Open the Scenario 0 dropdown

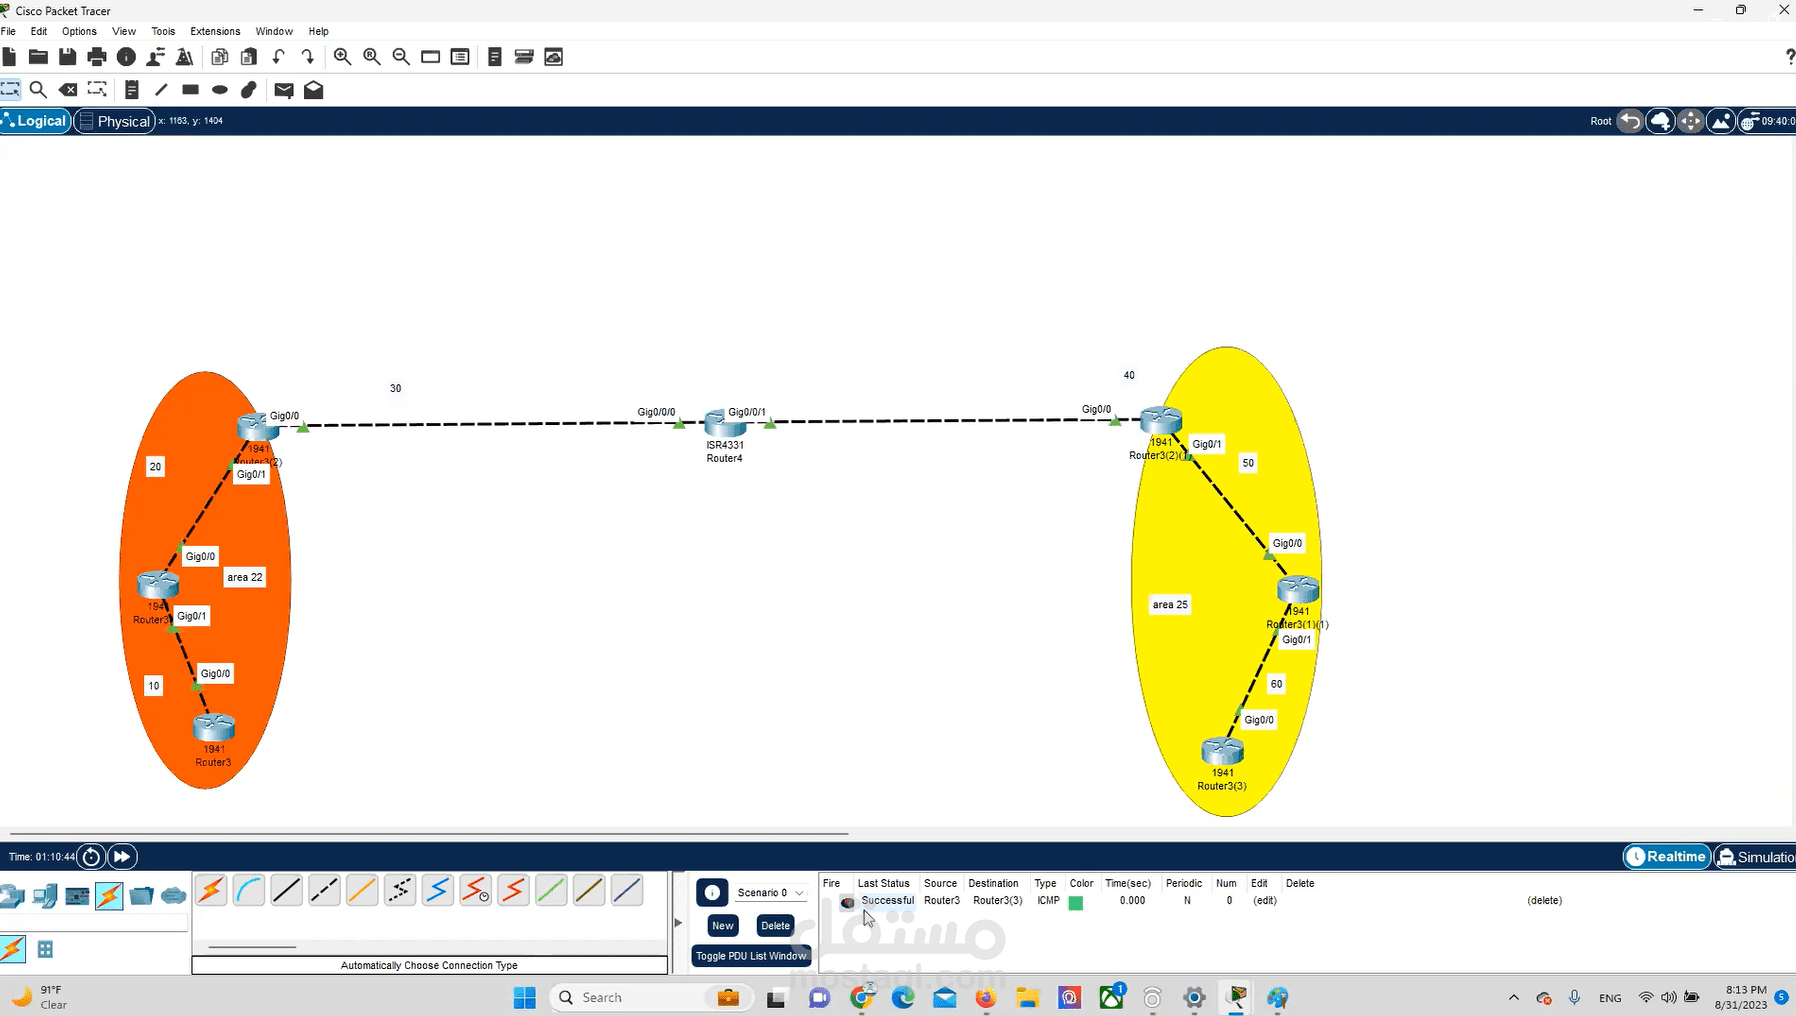click(x=770, y=893)
